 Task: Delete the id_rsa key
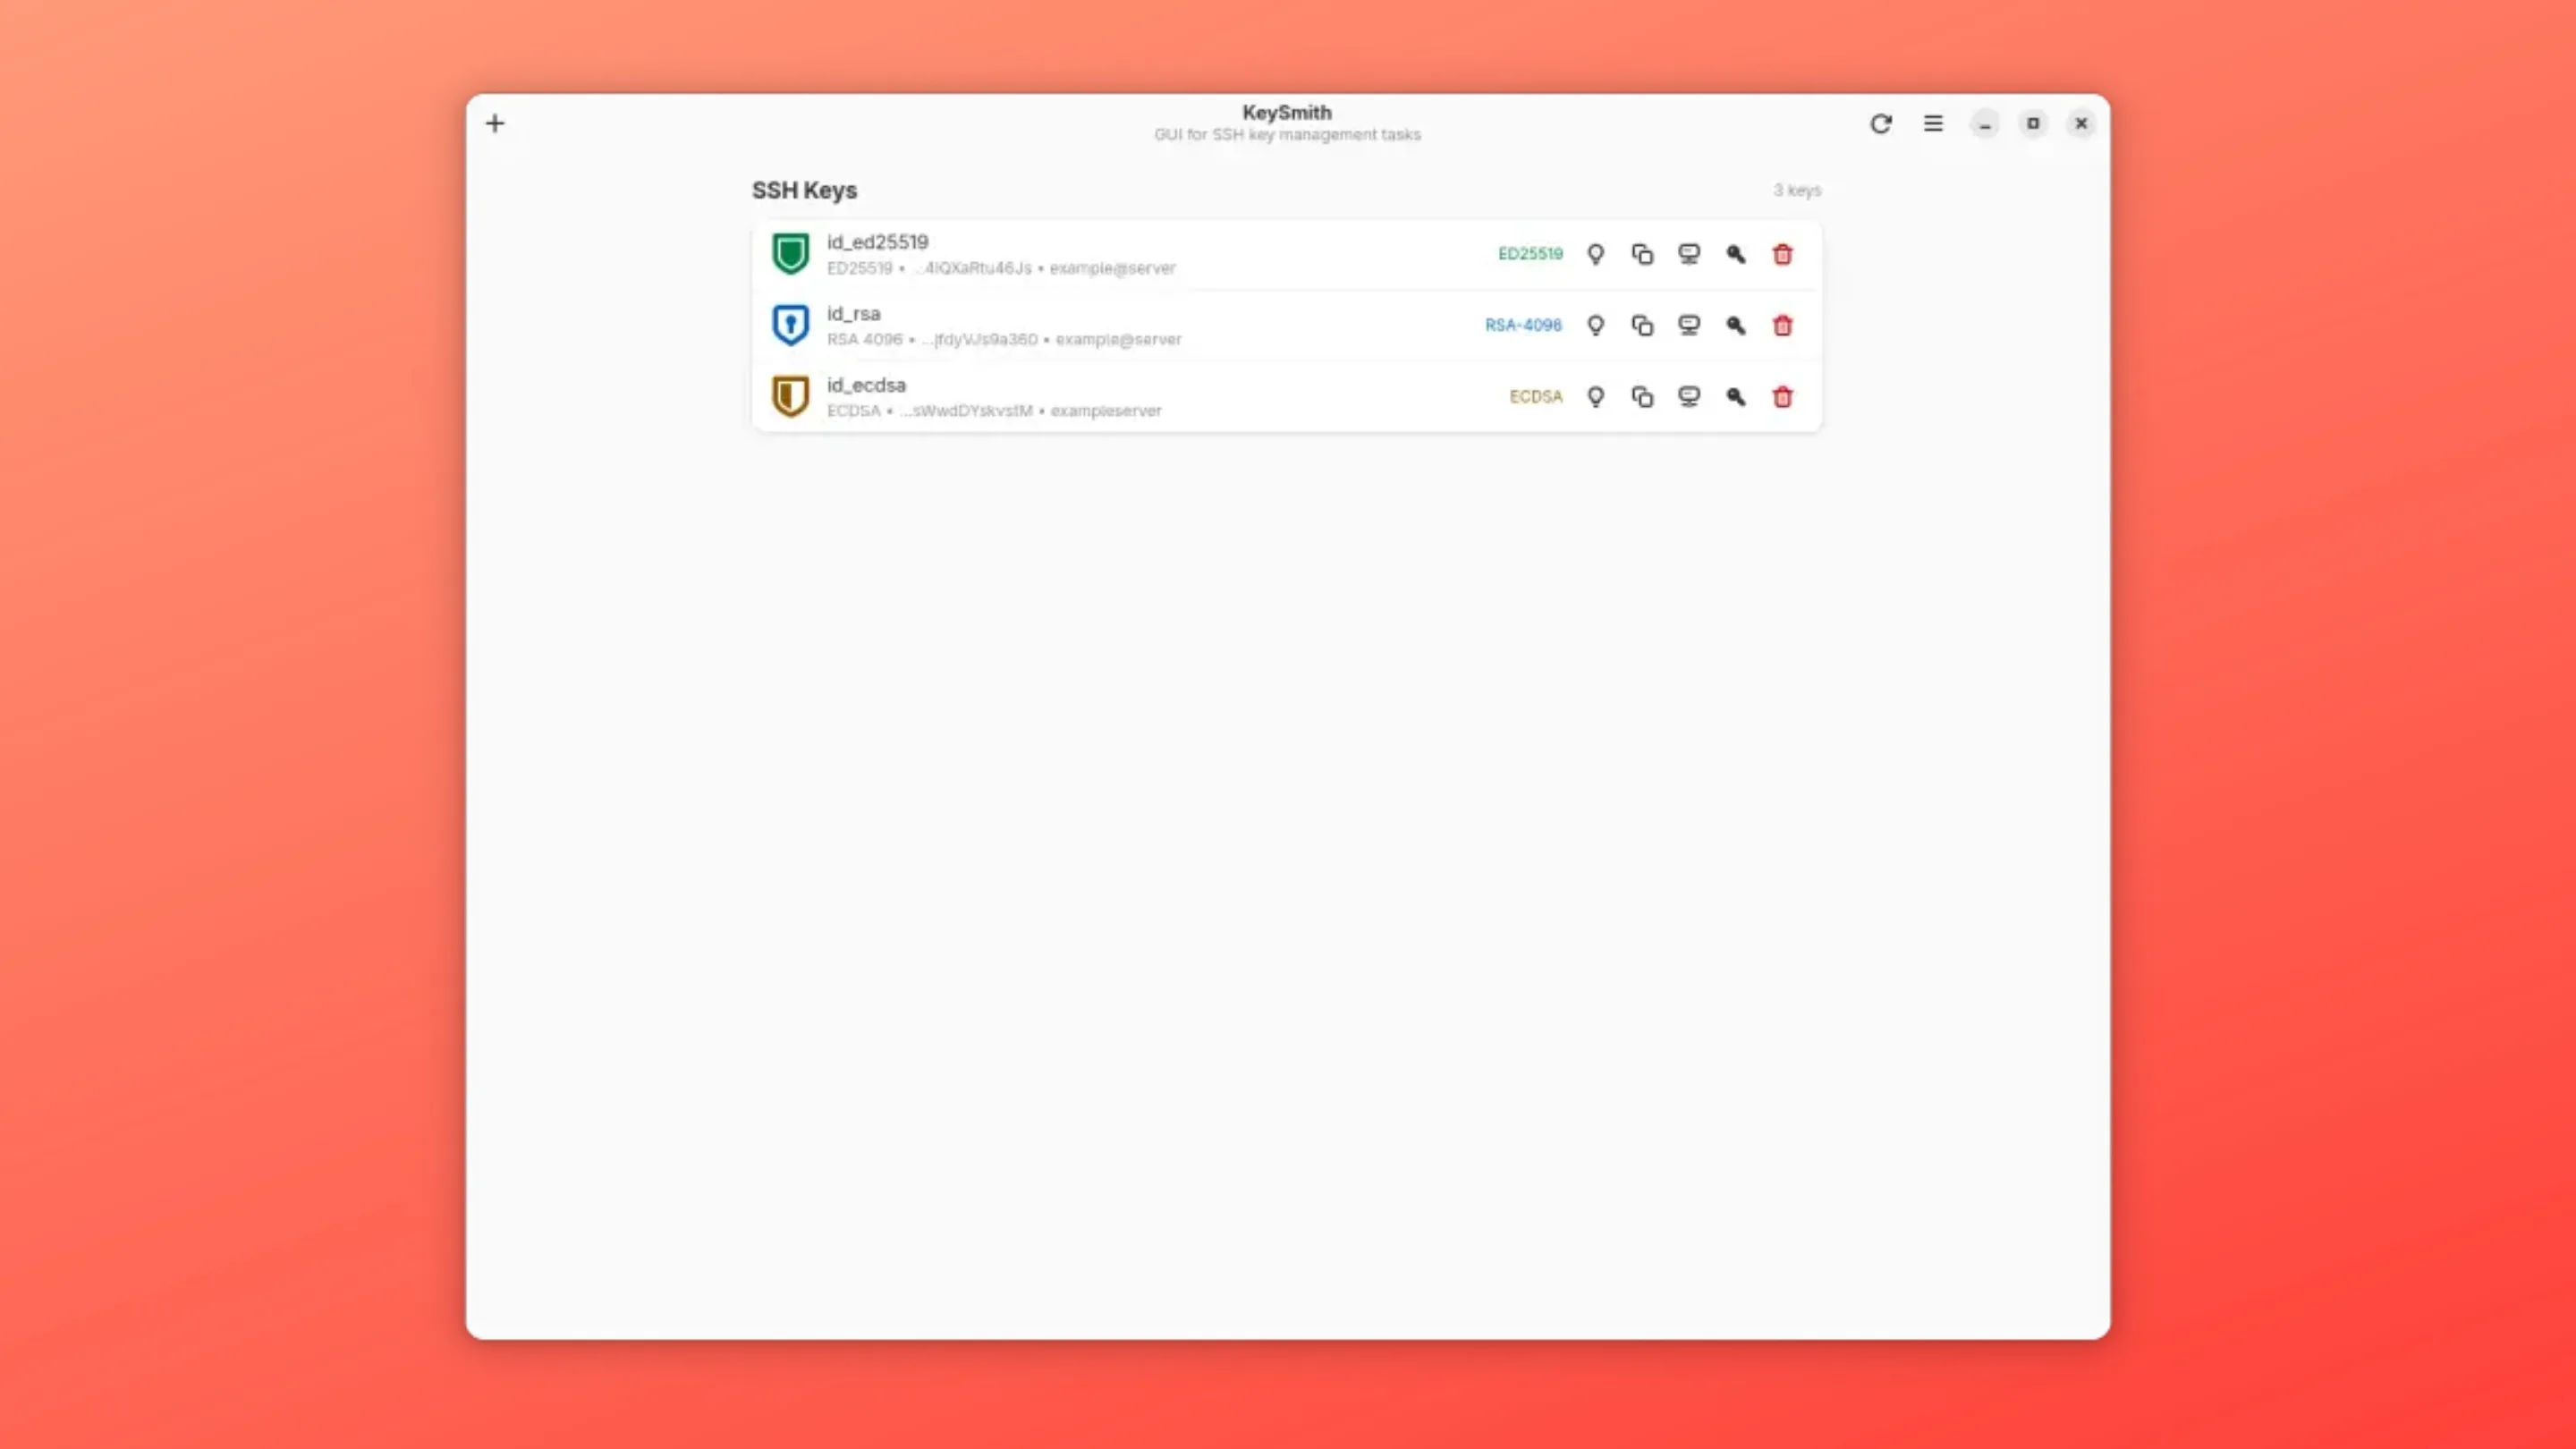point(1782,325)
